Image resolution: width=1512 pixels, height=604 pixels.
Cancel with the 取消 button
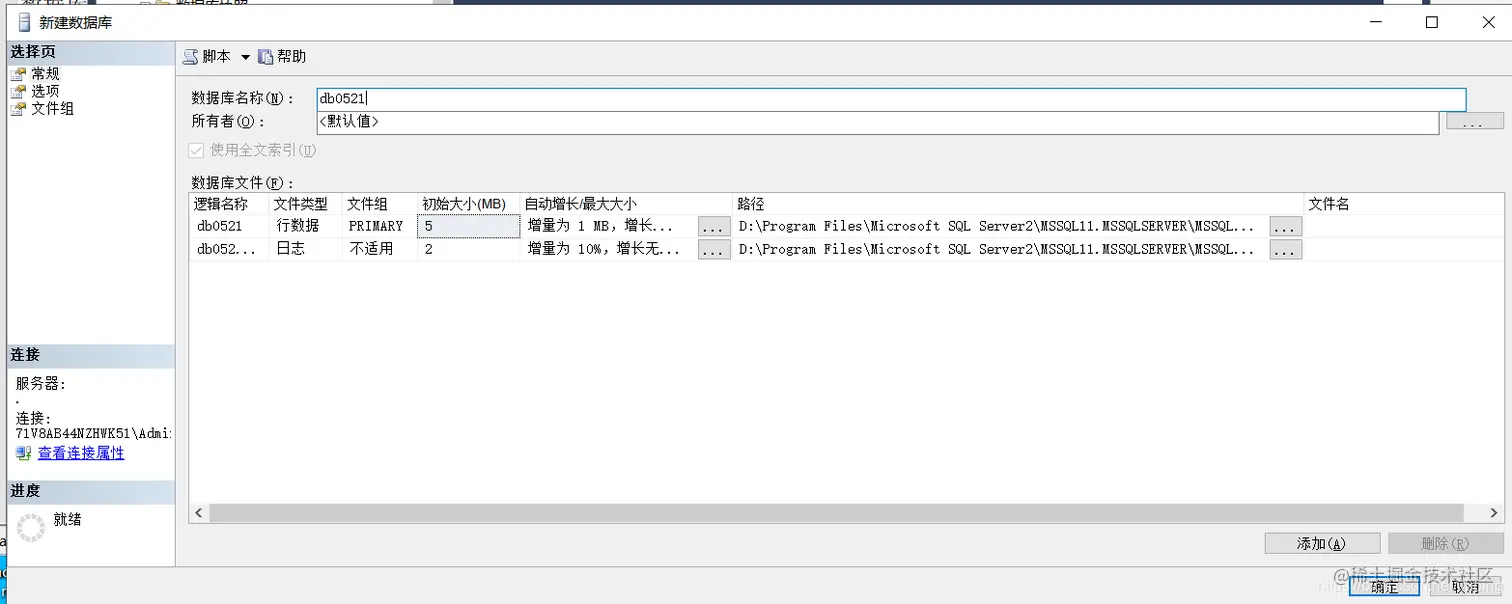1465,587
